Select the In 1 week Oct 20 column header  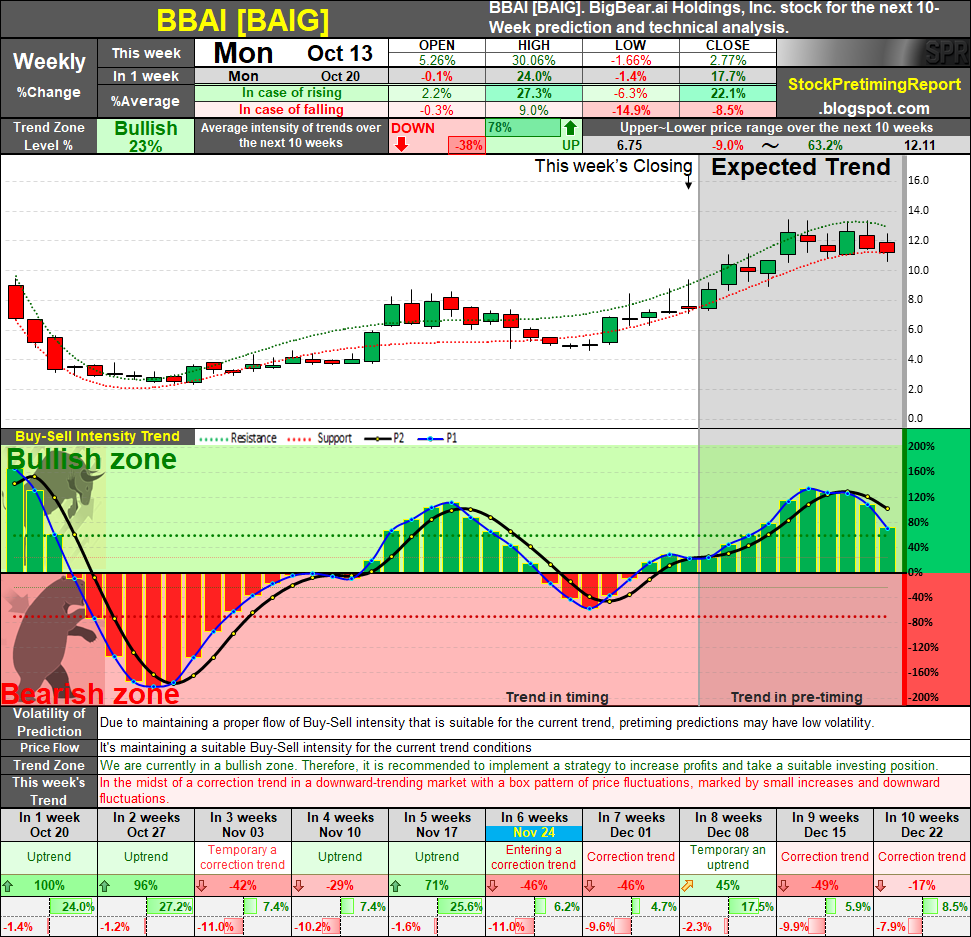(49, 825)
